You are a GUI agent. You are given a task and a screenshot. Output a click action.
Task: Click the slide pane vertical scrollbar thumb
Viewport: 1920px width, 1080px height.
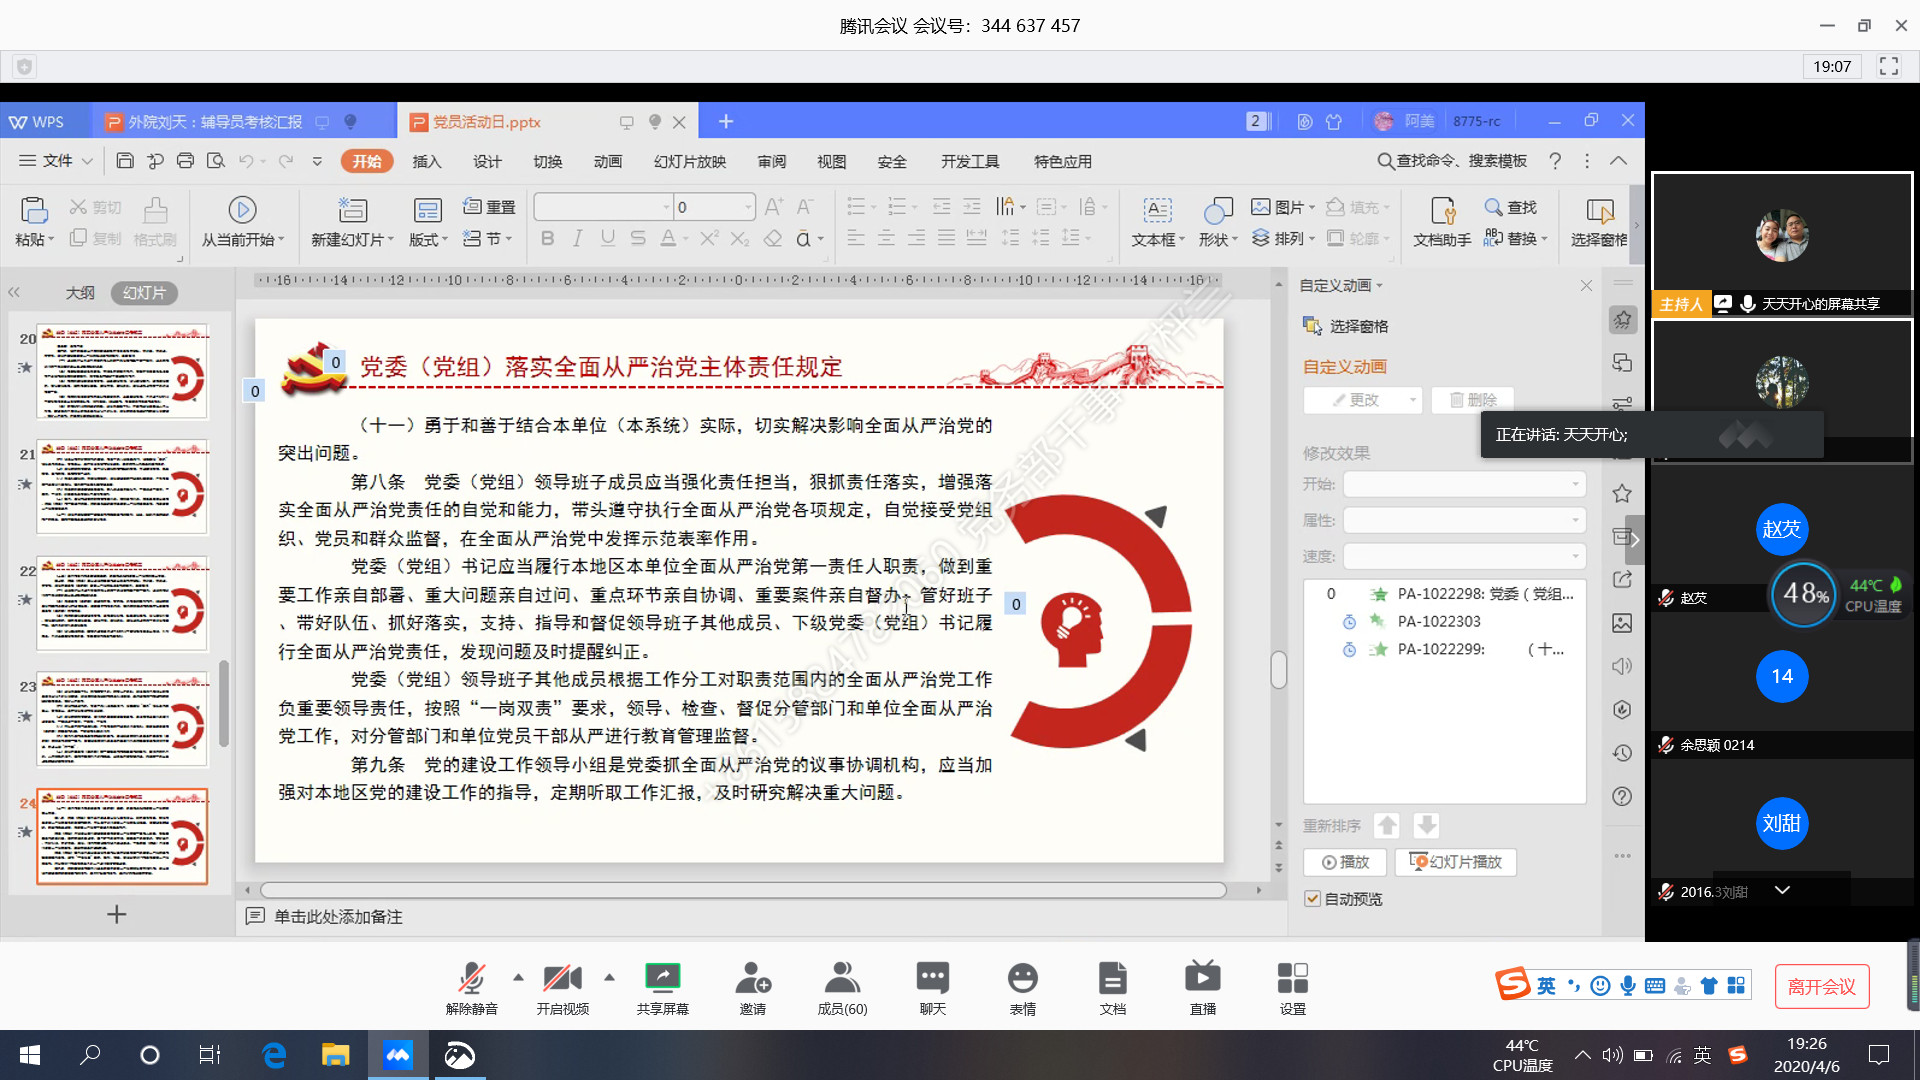tap(1278, 669)
